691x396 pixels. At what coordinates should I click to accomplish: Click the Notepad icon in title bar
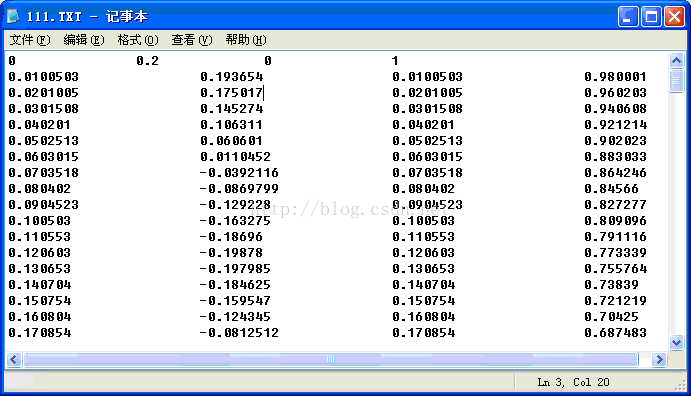[x=13, y=16]
